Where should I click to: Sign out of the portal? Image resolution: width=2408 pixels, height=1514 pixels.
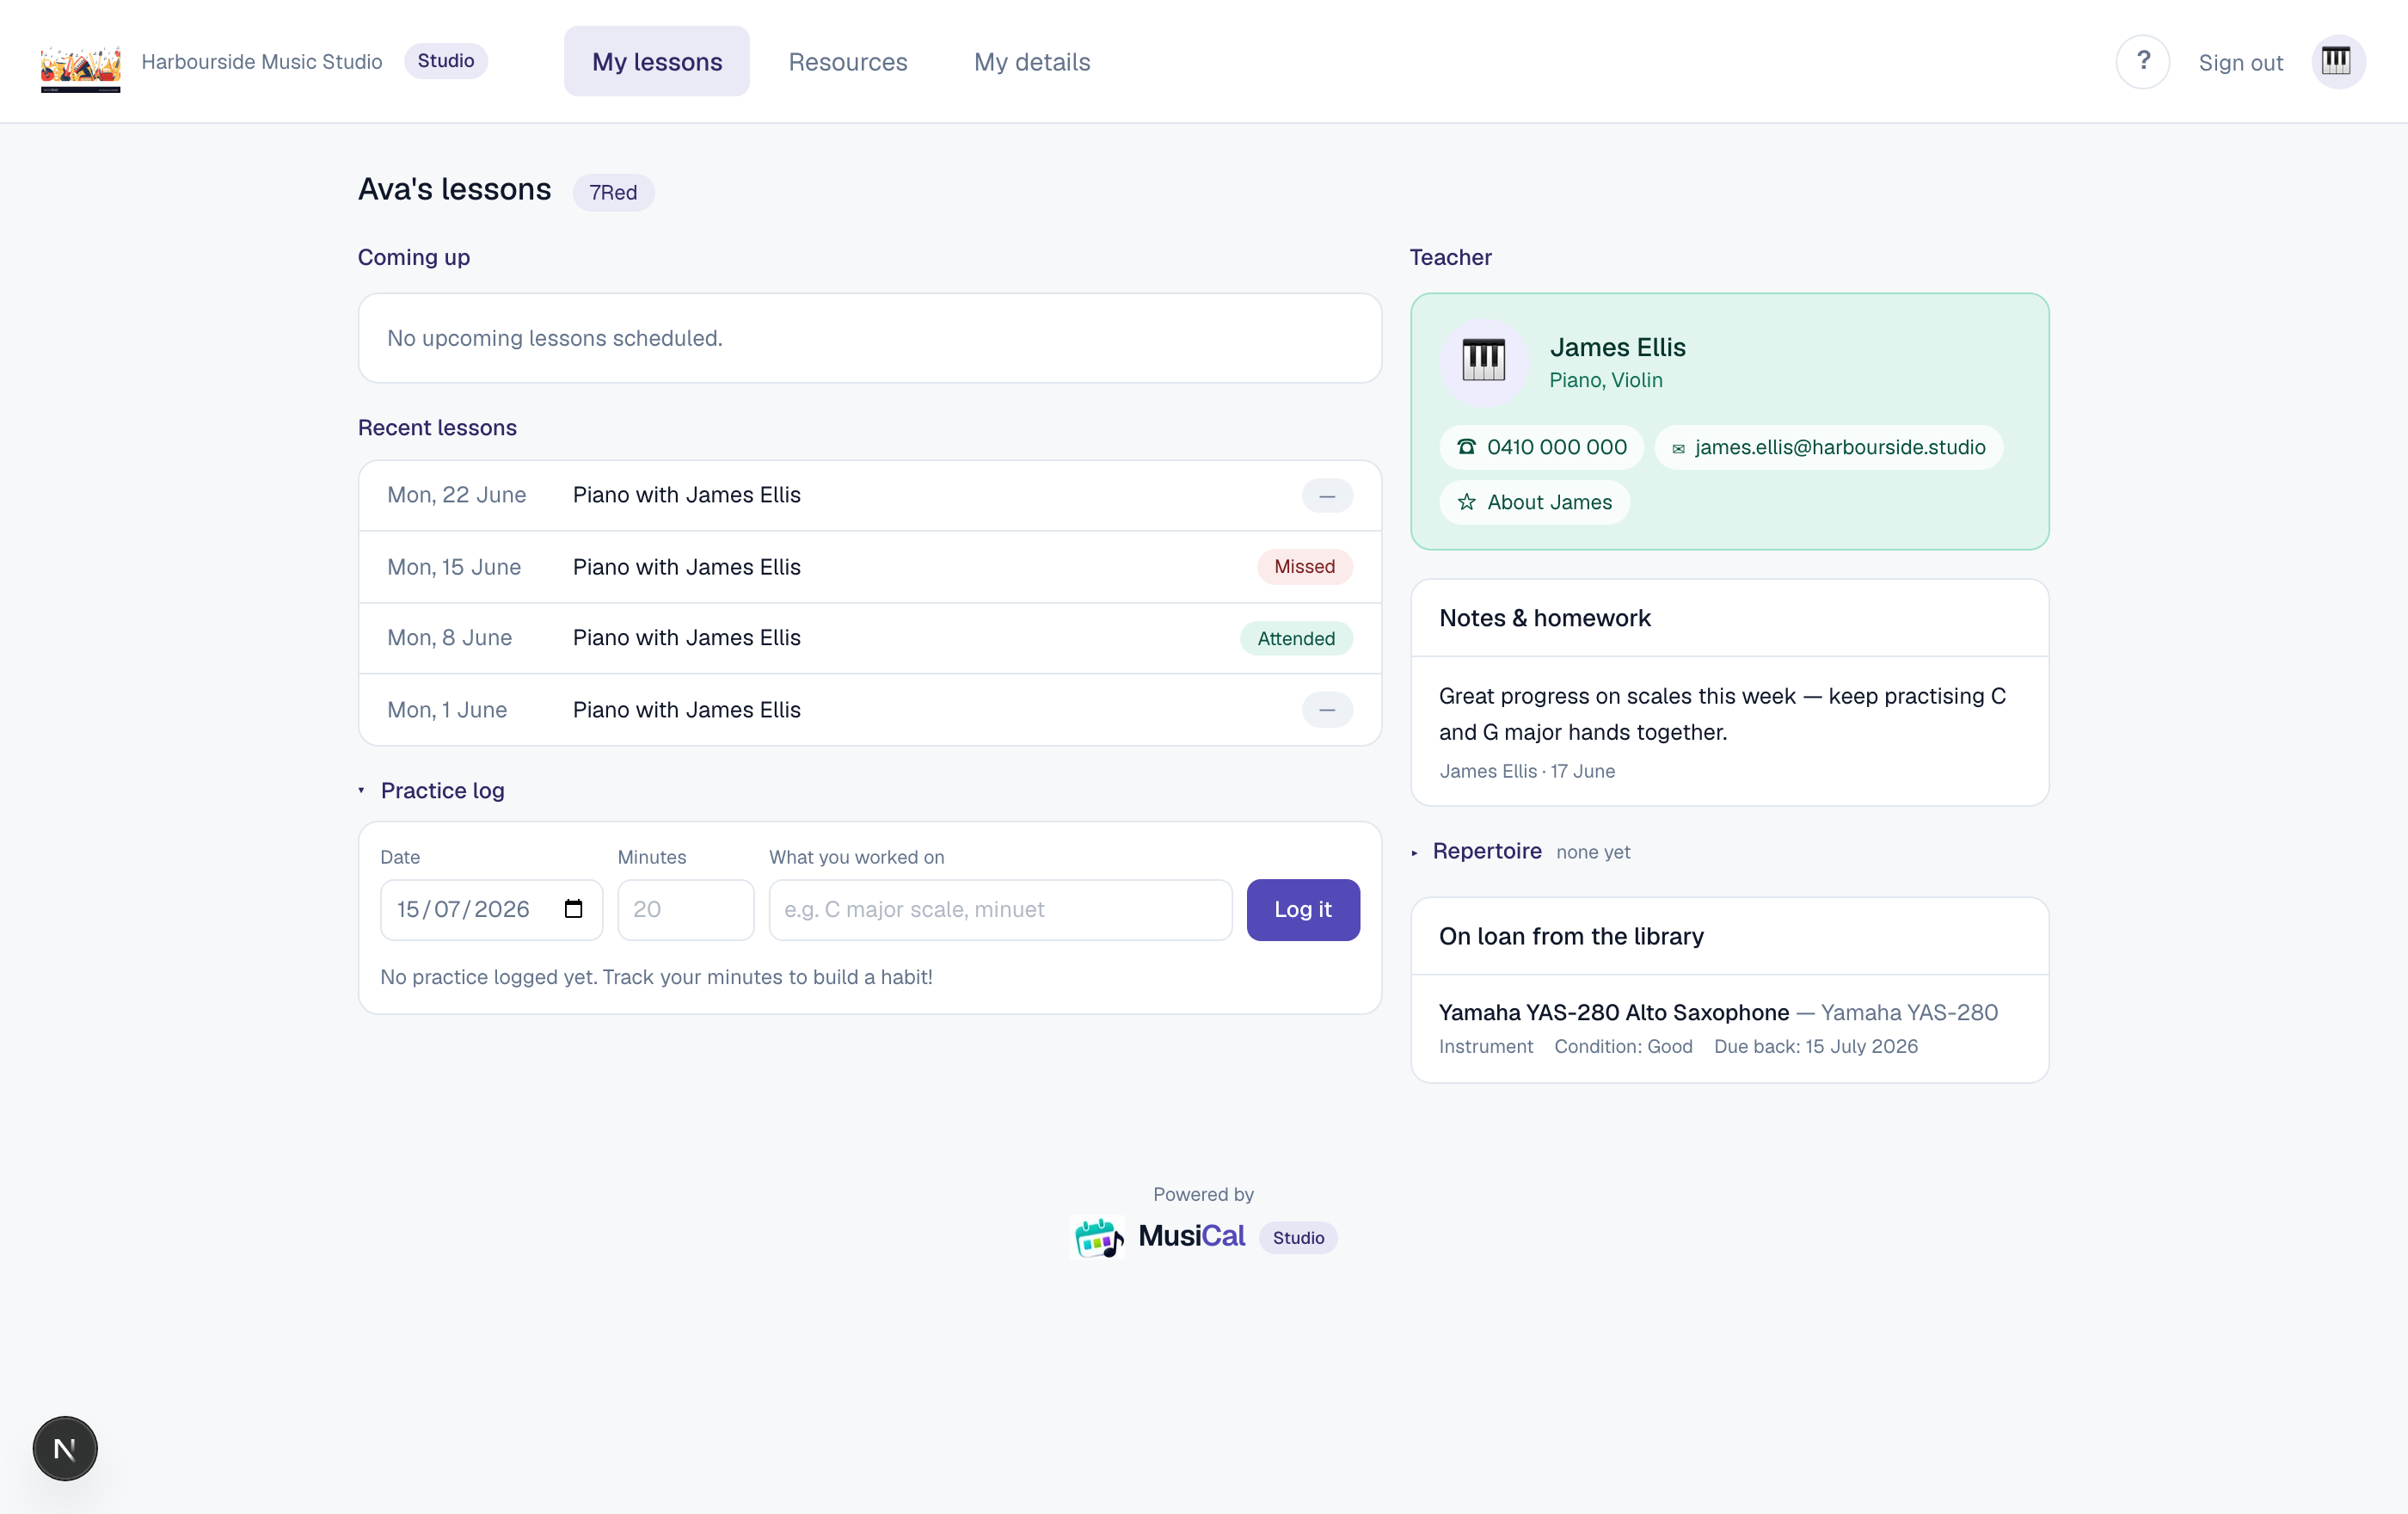click(2240, 63)
